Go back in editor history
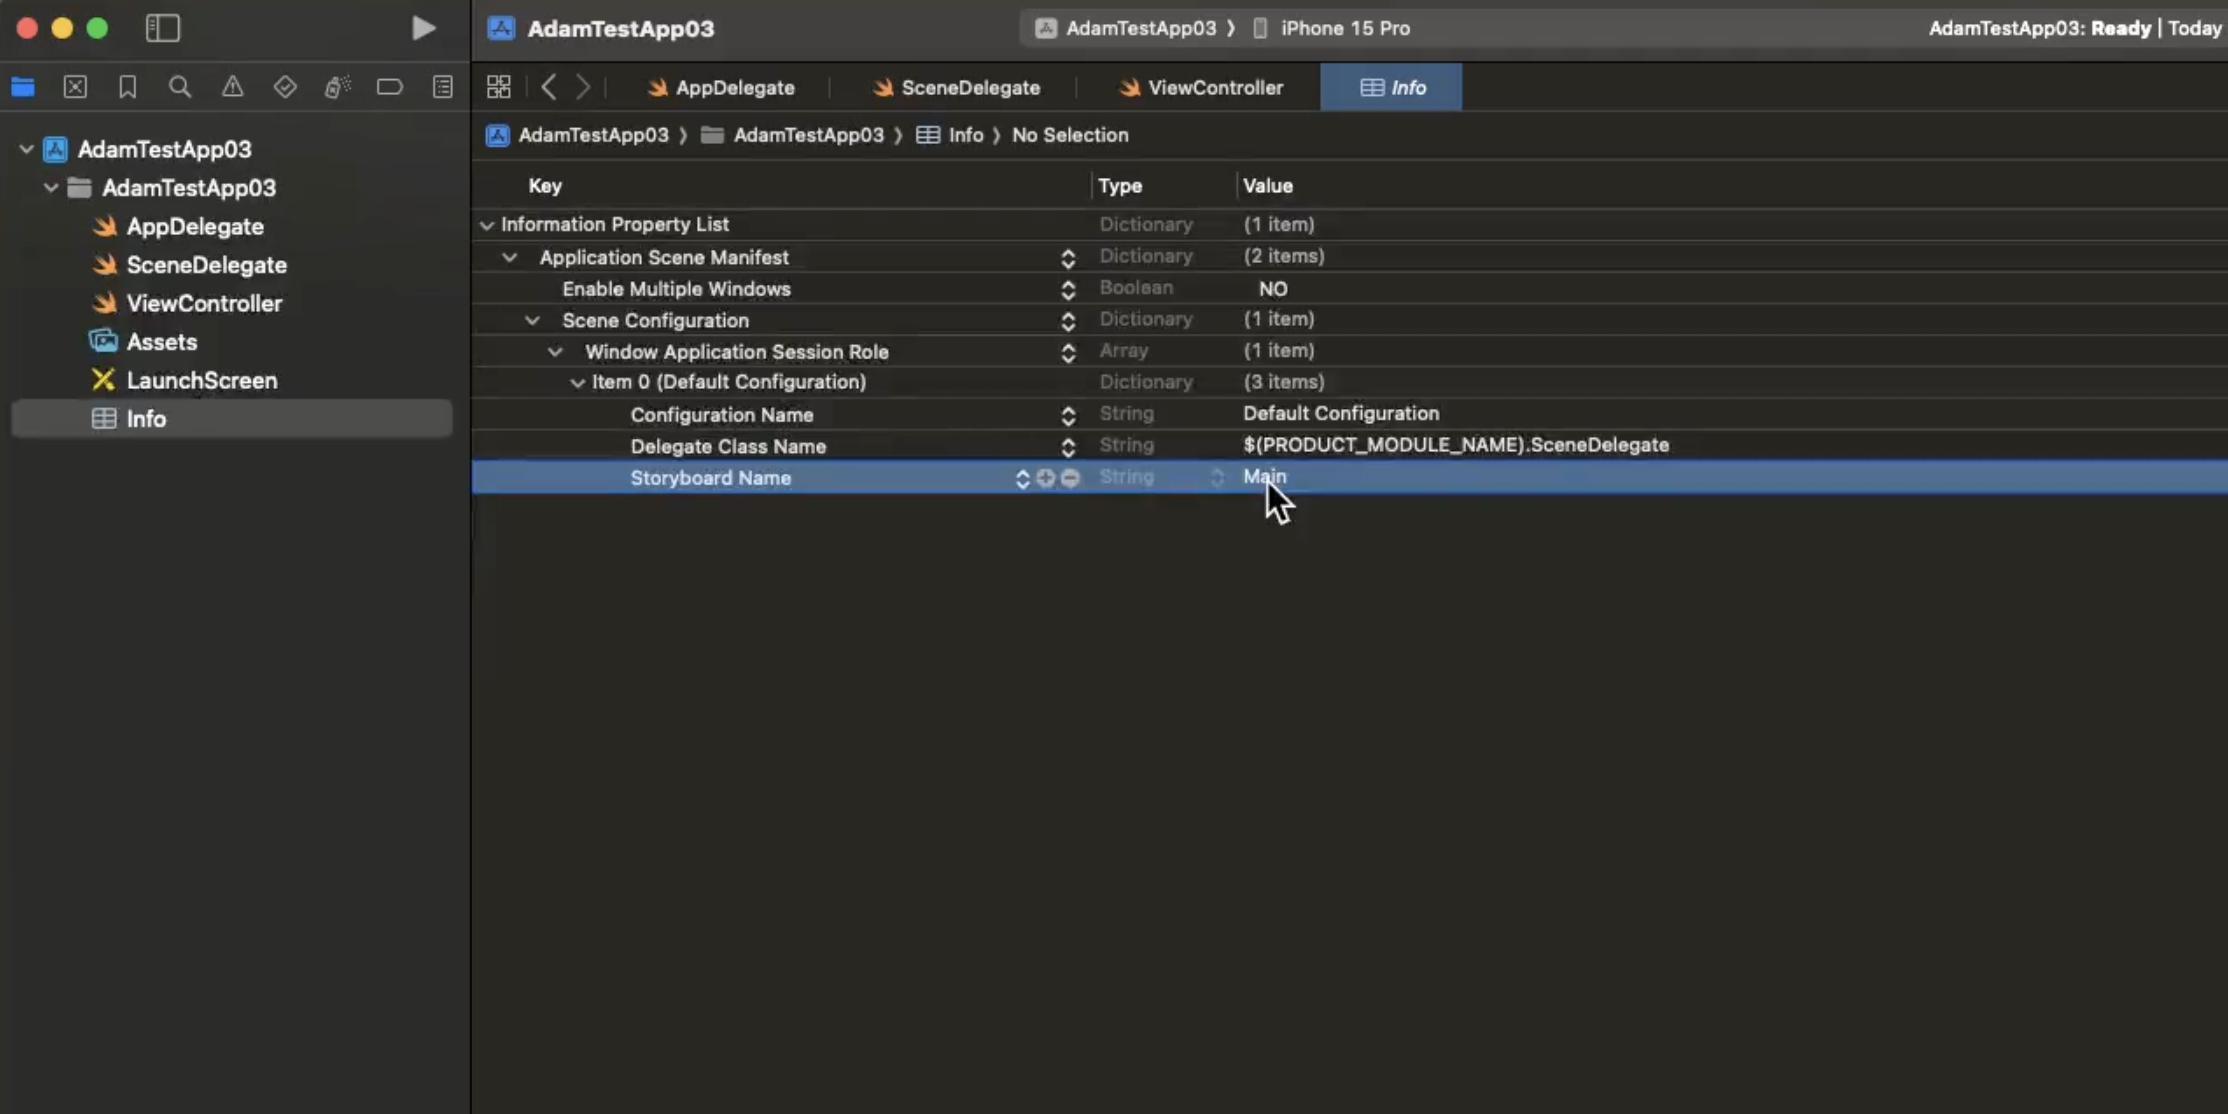Viewport: 2228px width, 1114px height. click(548, 87)
